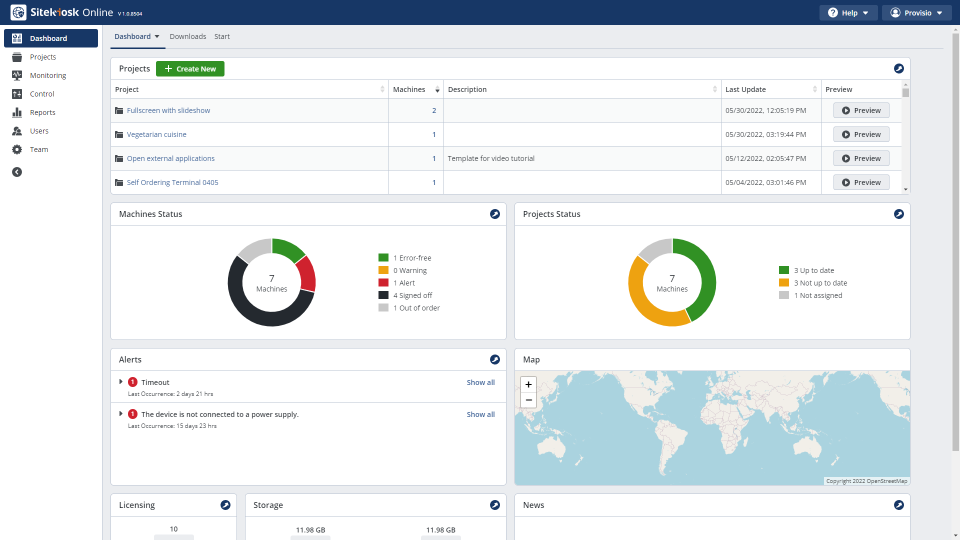Open the Provisio user dropdown
Viewport: 960px width, 540px height.
[x=916, y=13]
